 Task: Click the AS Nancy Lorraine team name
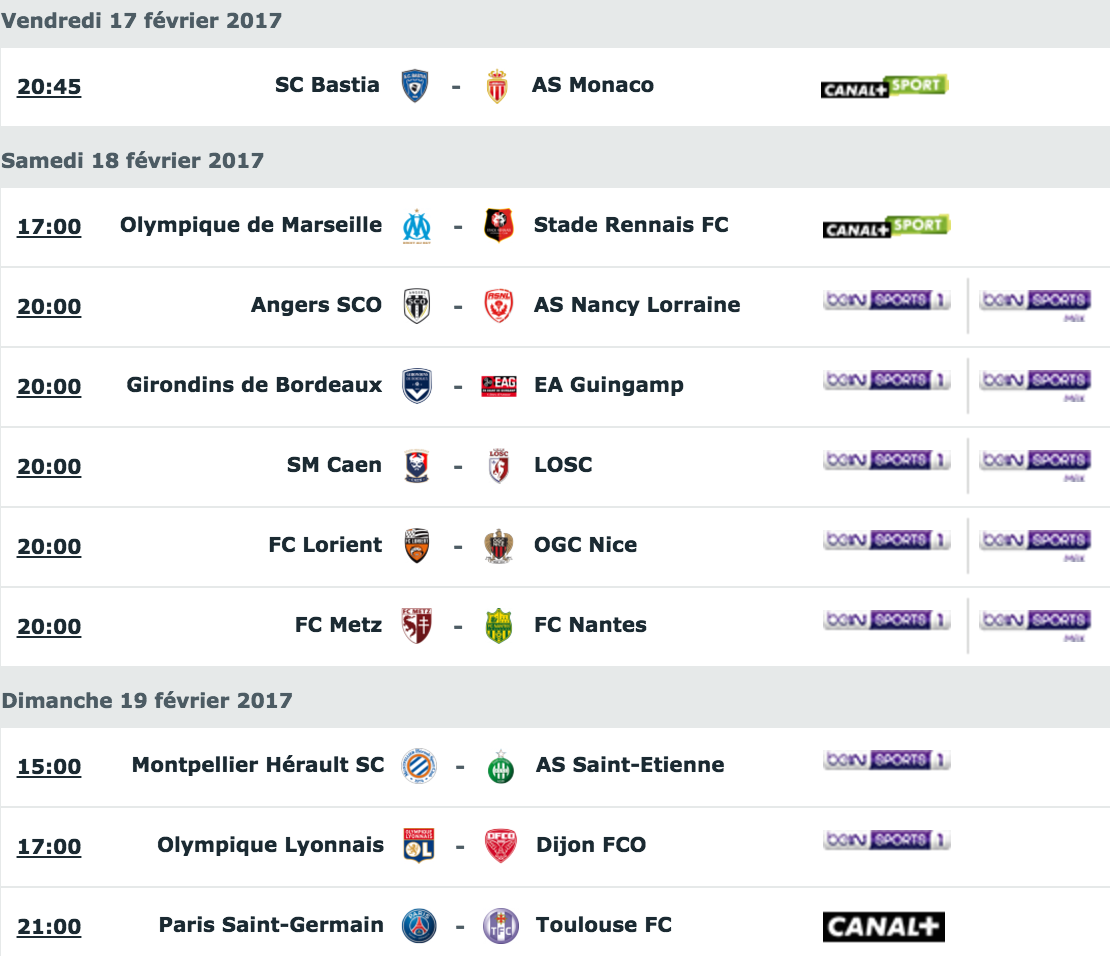pyautogui.click(x=637, y=305)
